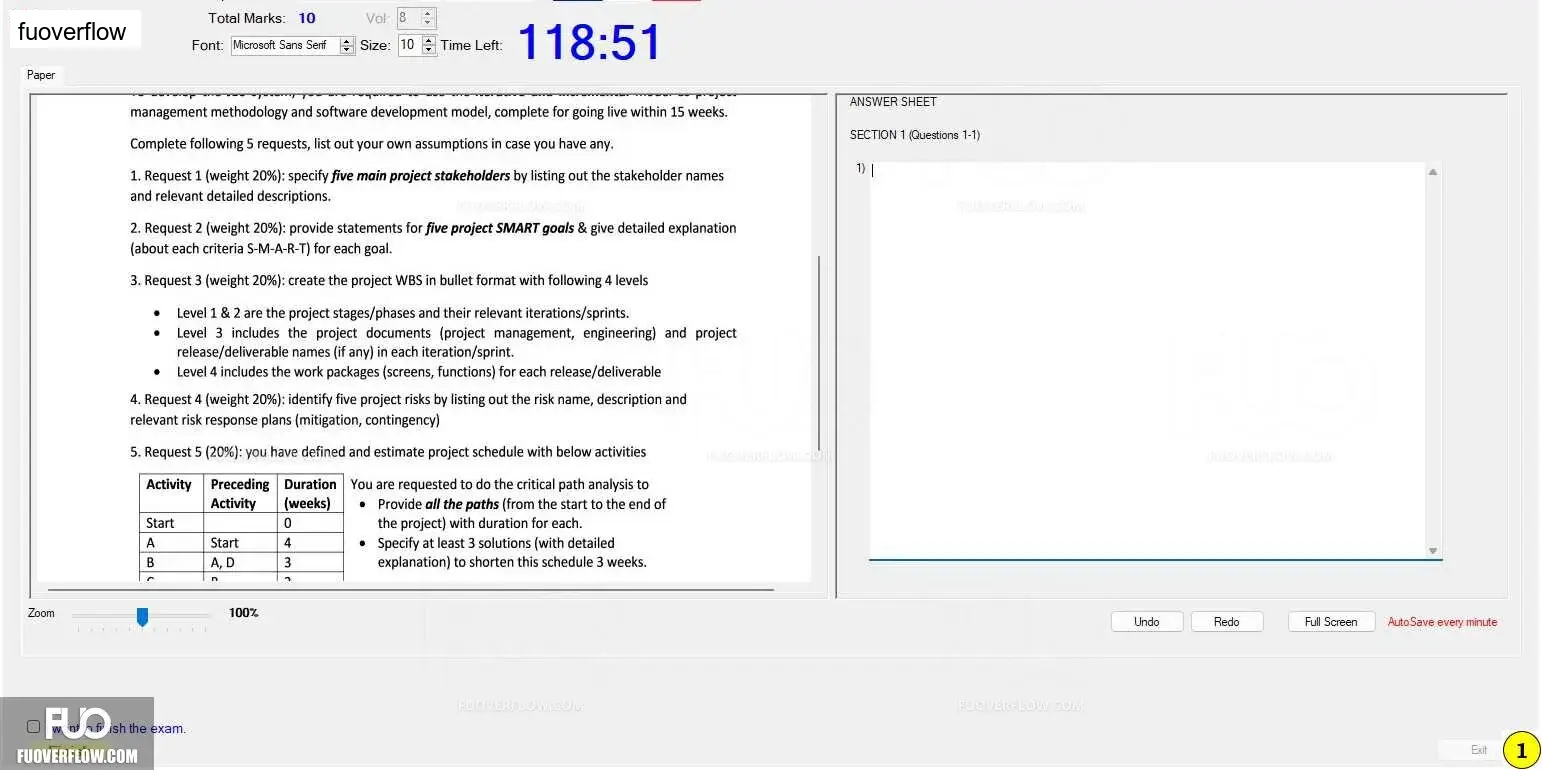Screen dimensions: 1542x770
Task: Switch to Full Screen mode
Action: click(x=1331, y=622)
